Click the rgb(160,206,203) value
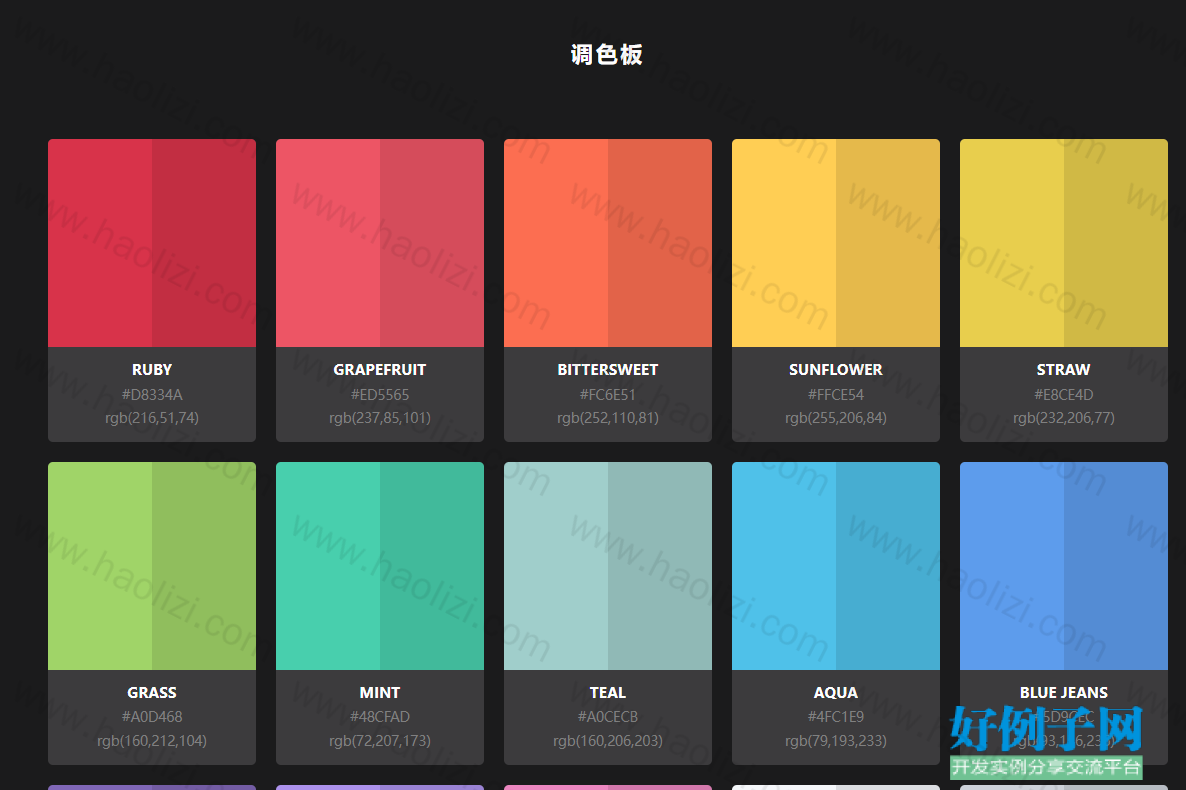The width and height of the screenshot is (1186, 790). pos(608,741)
